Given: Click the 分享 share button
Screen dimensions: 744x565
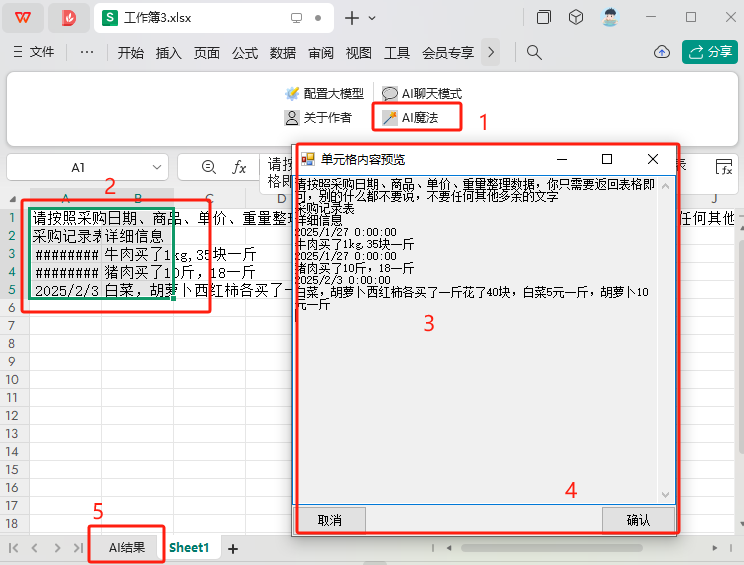Looking at the screenshot, I should (x=710, y=52).
